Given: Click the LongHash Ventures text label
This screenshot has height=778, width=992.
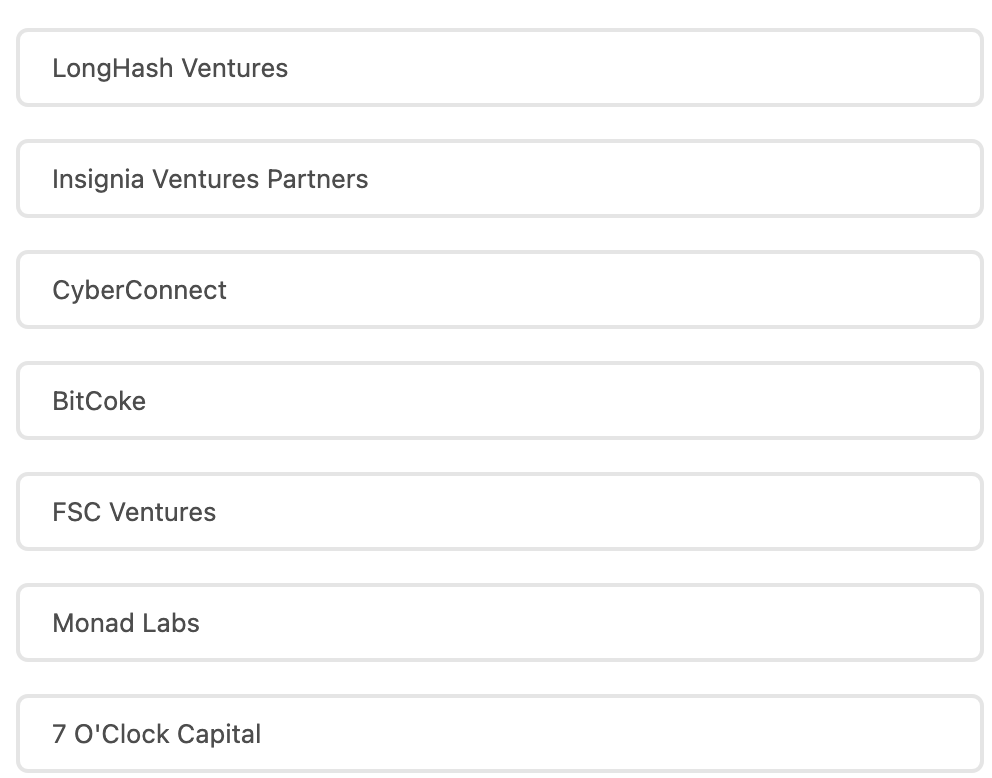Looking at the screenshot, I should click(170, 68).
